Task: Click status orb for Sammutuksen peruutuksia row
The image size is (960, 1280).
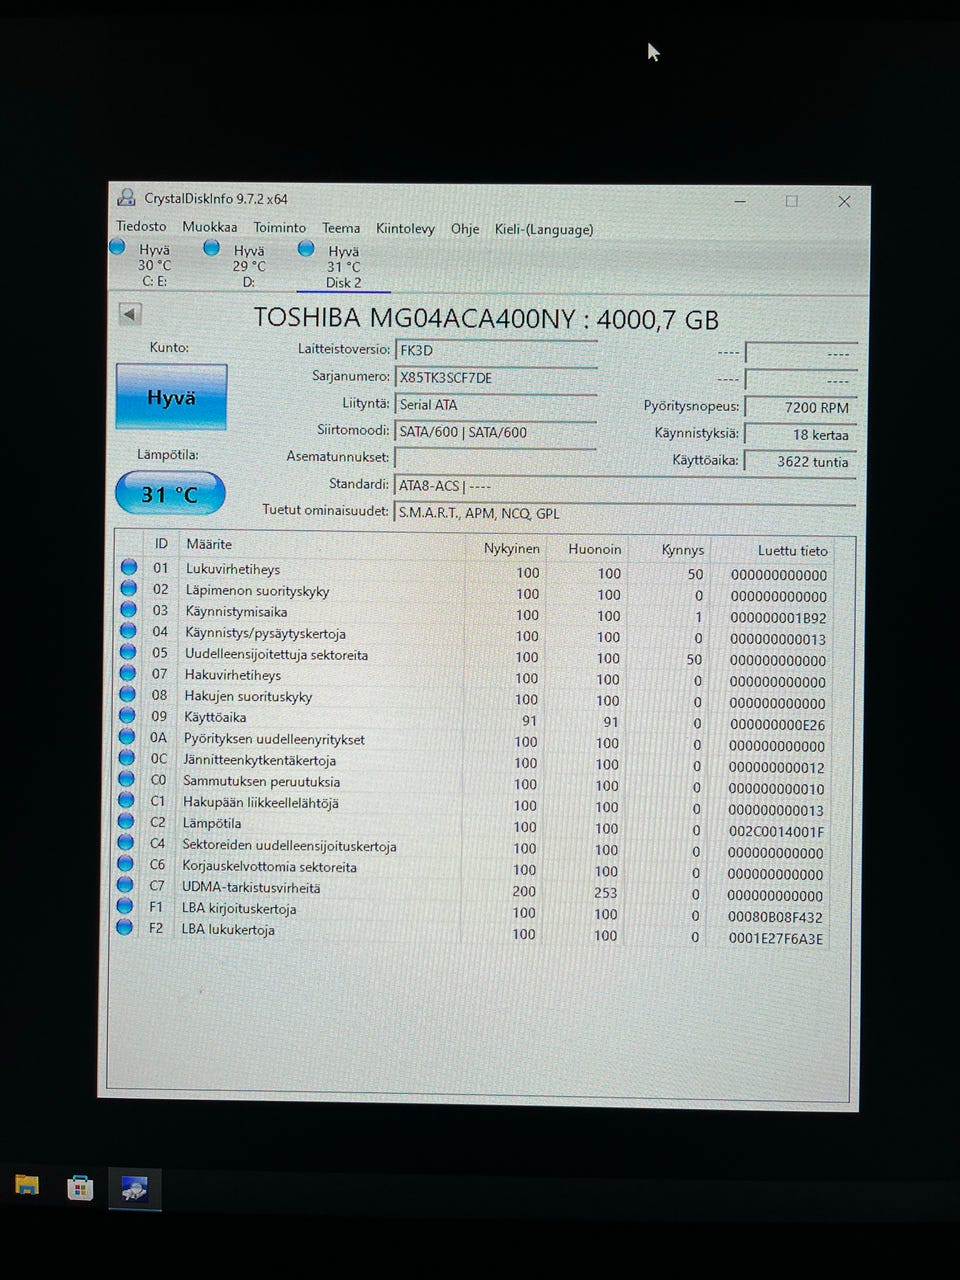Action: pyautogui.click(x=126, y=779)
